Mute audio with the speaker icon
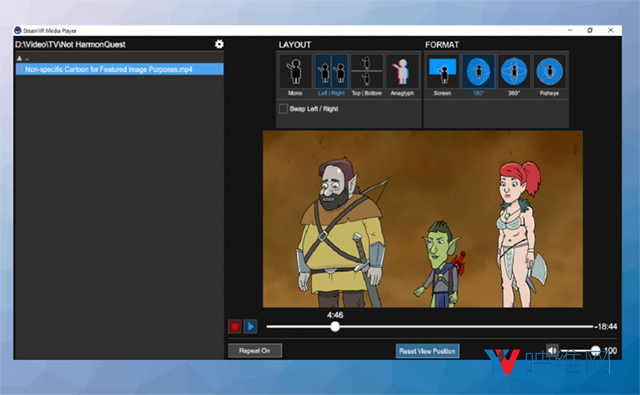640x395 pixels. tap(552, 350)
